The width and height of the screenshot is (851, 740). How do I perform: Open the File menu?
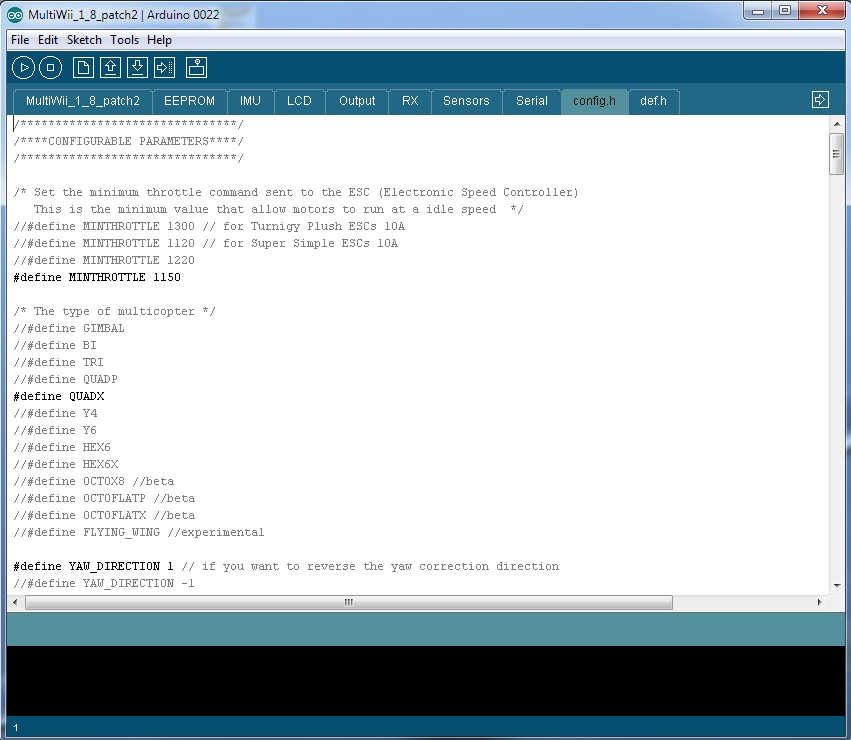[x=20, y=40]
